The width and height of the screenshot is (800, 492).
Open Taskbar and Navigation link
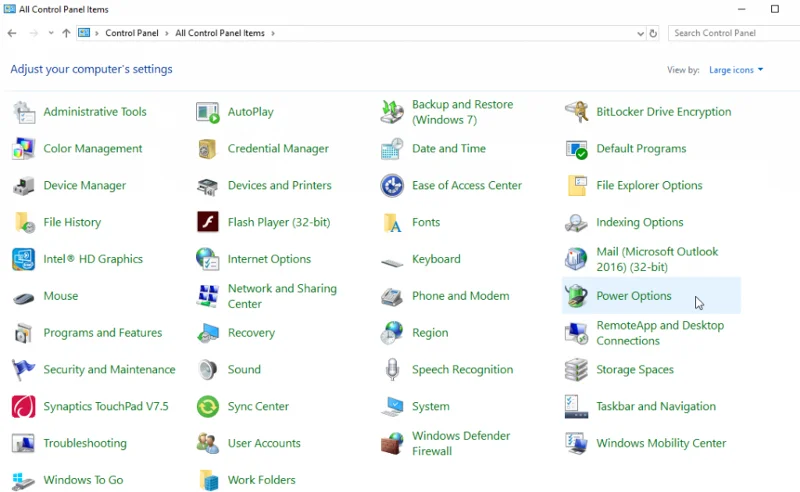656,407
